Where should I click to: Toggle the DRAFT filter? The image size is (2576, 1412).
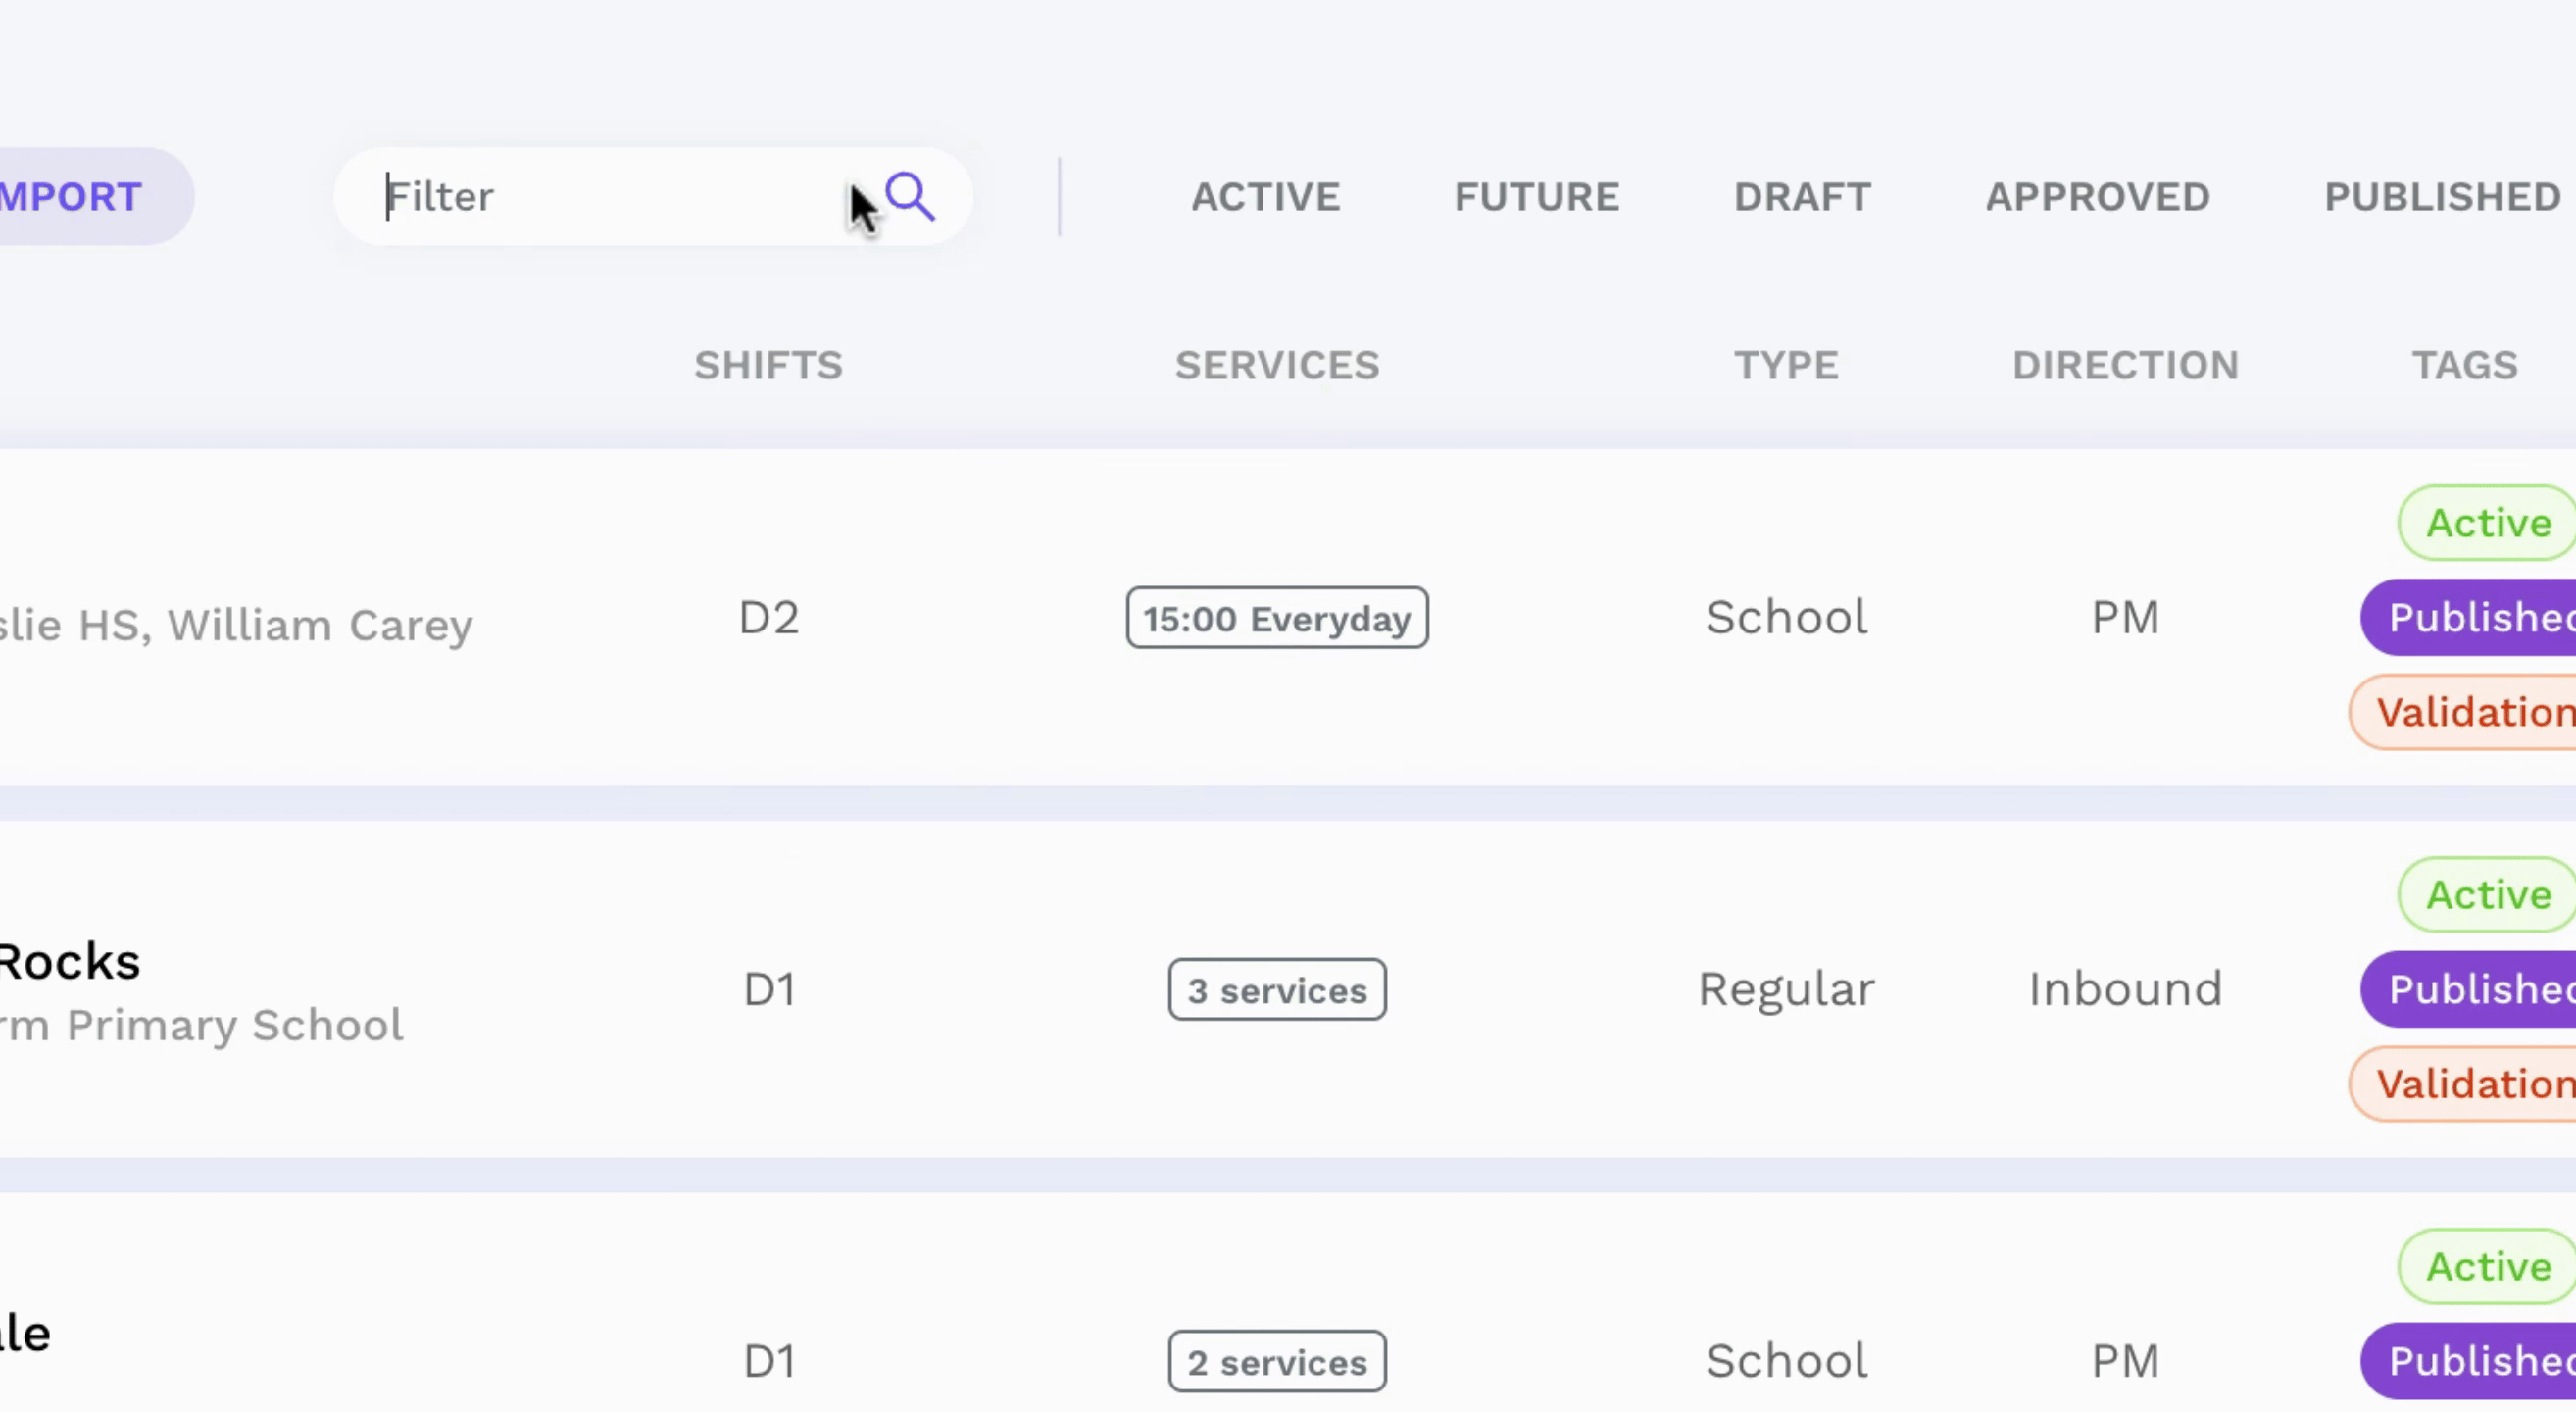1802,197
